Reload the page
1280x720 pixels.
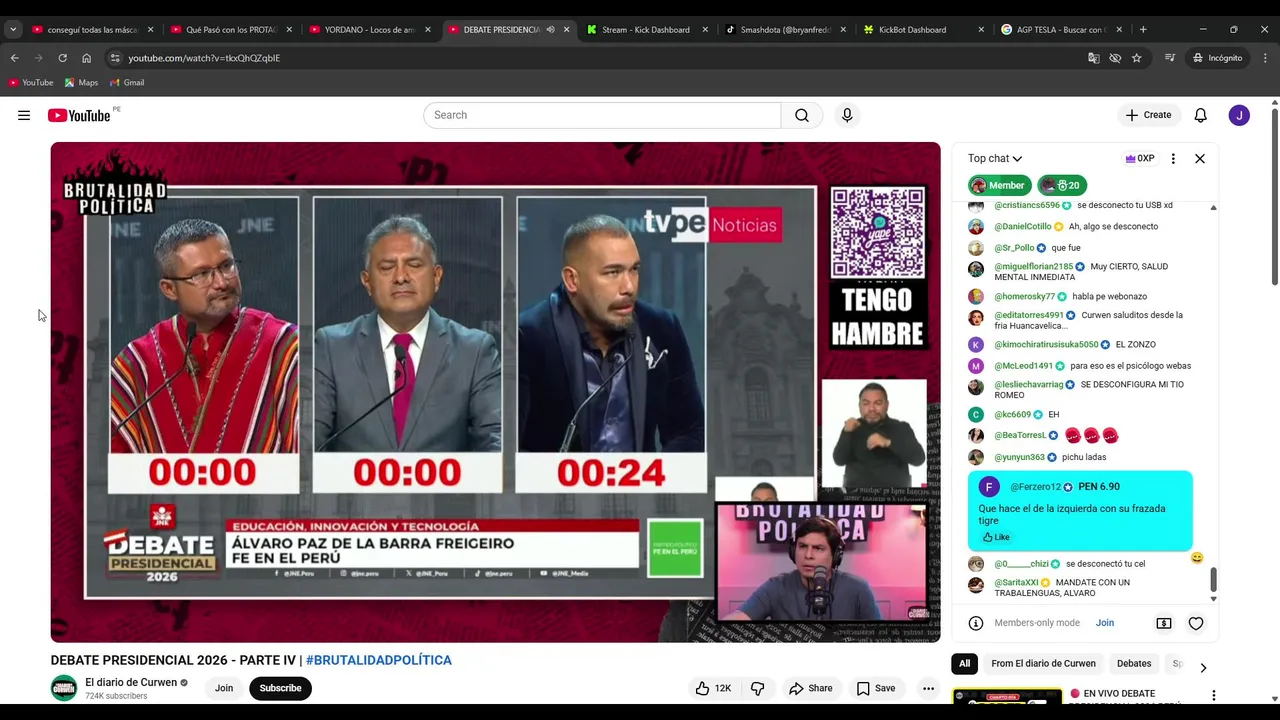62,58
